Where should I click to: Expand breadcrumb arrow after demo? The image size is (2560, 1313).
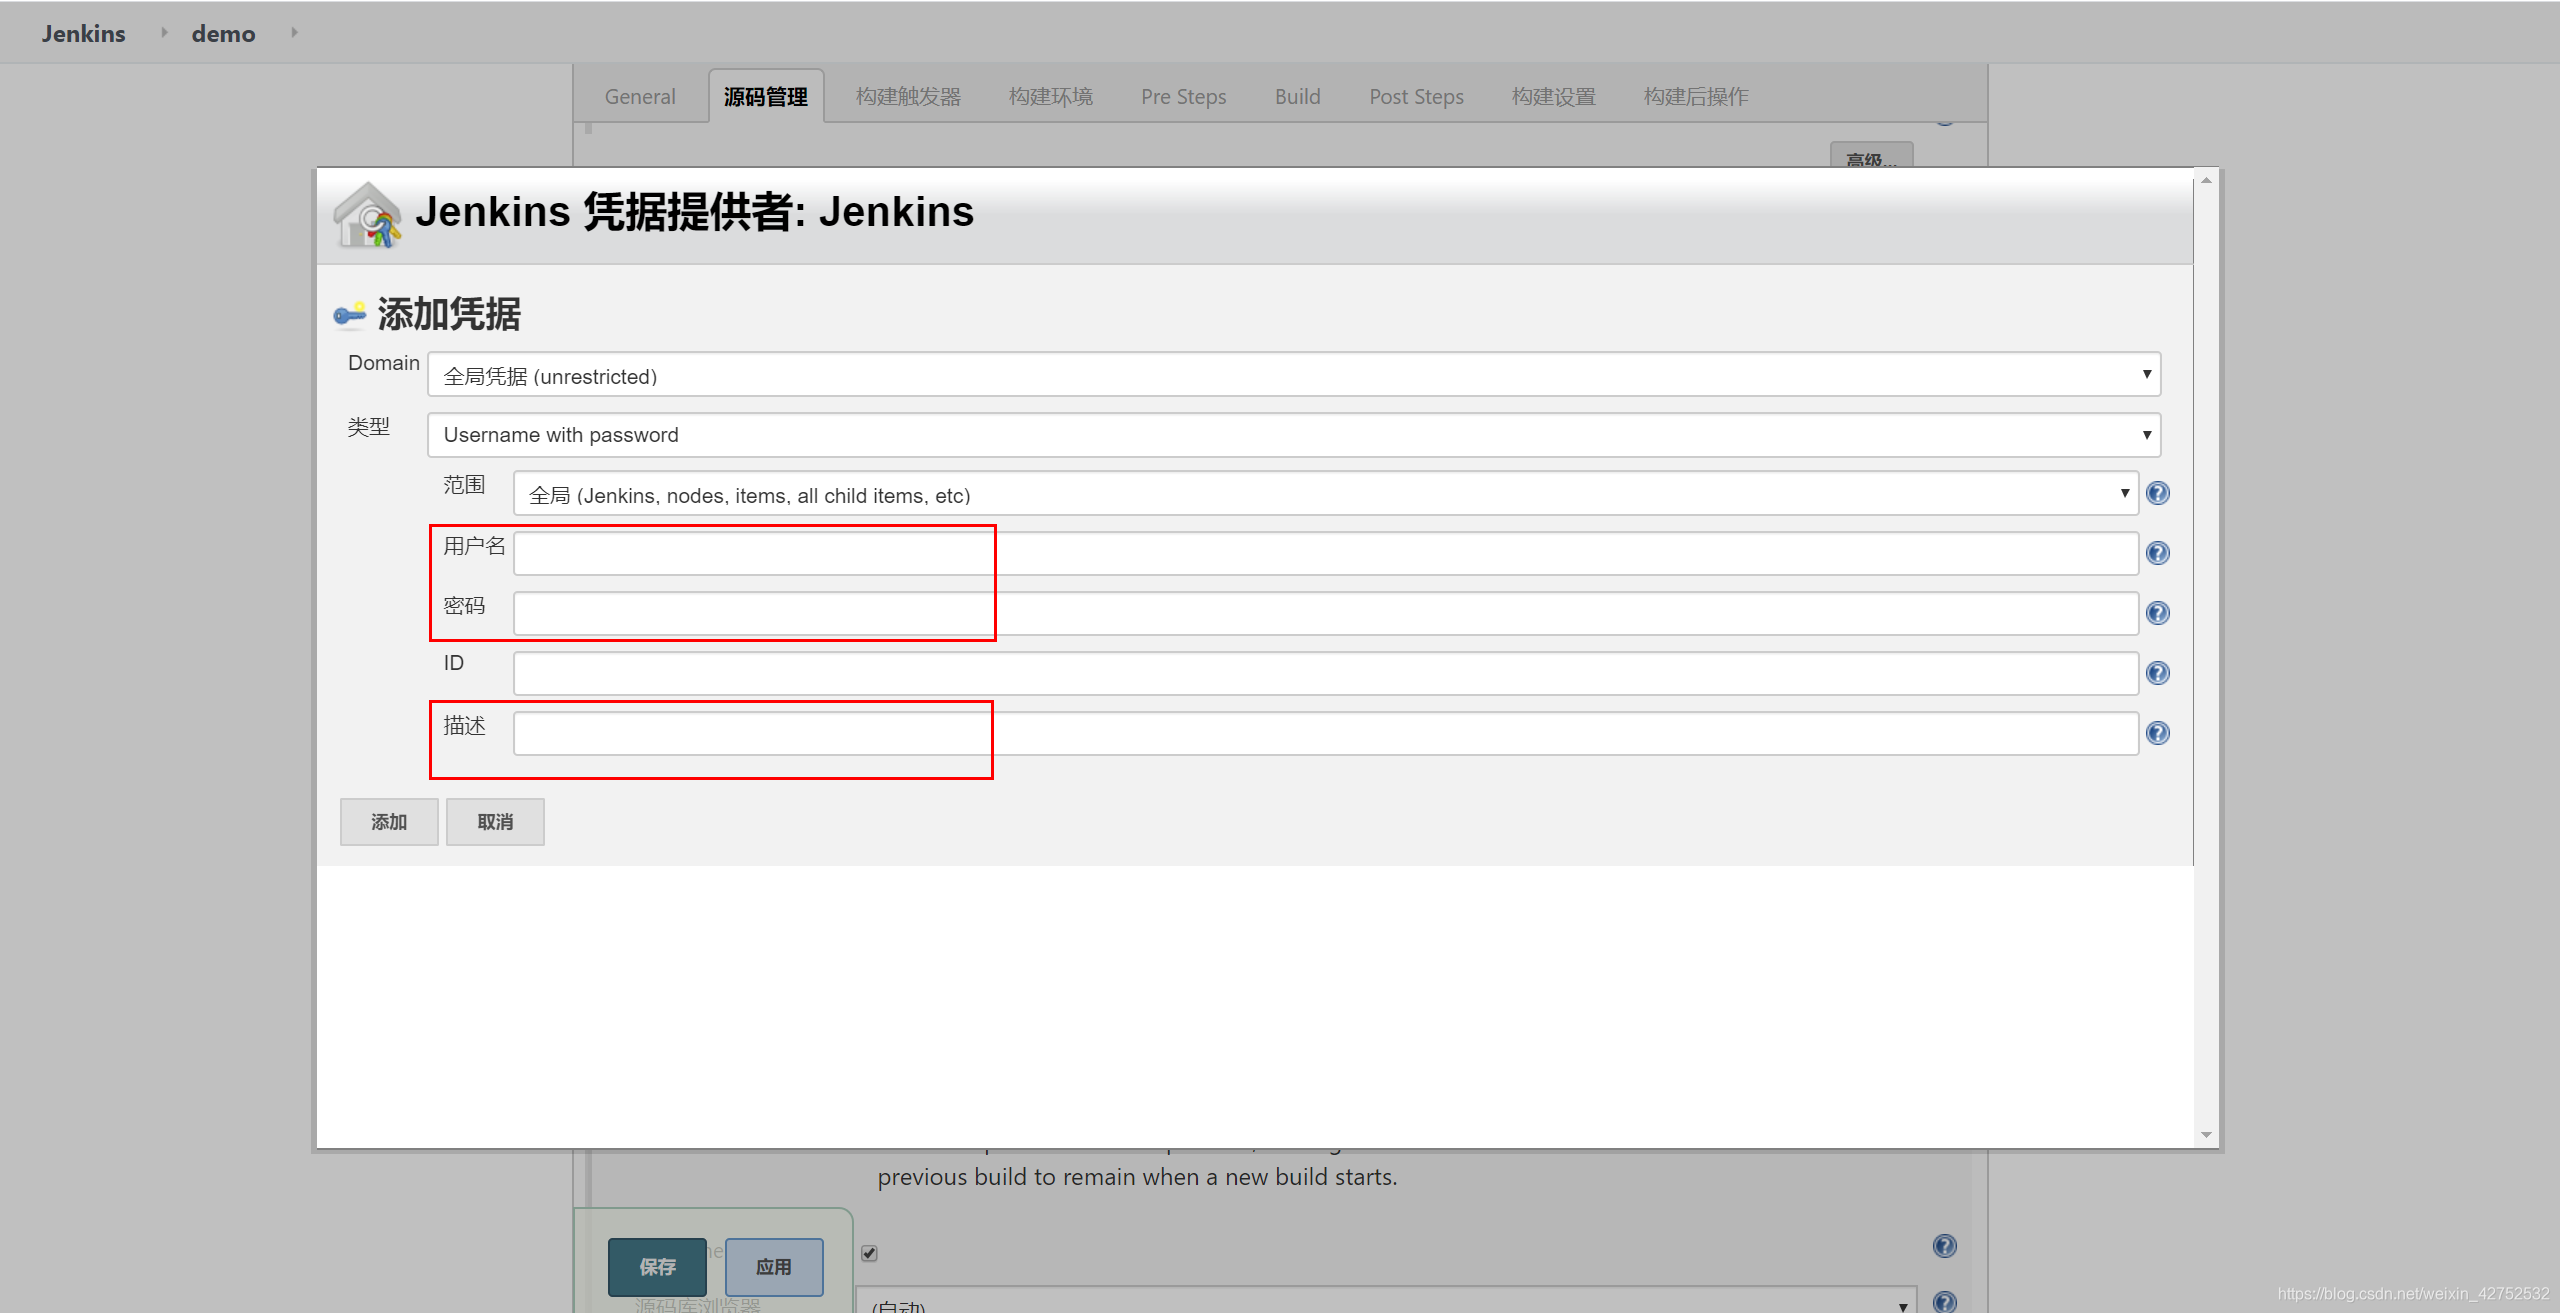pyautogui.click(x=294, y=32)
